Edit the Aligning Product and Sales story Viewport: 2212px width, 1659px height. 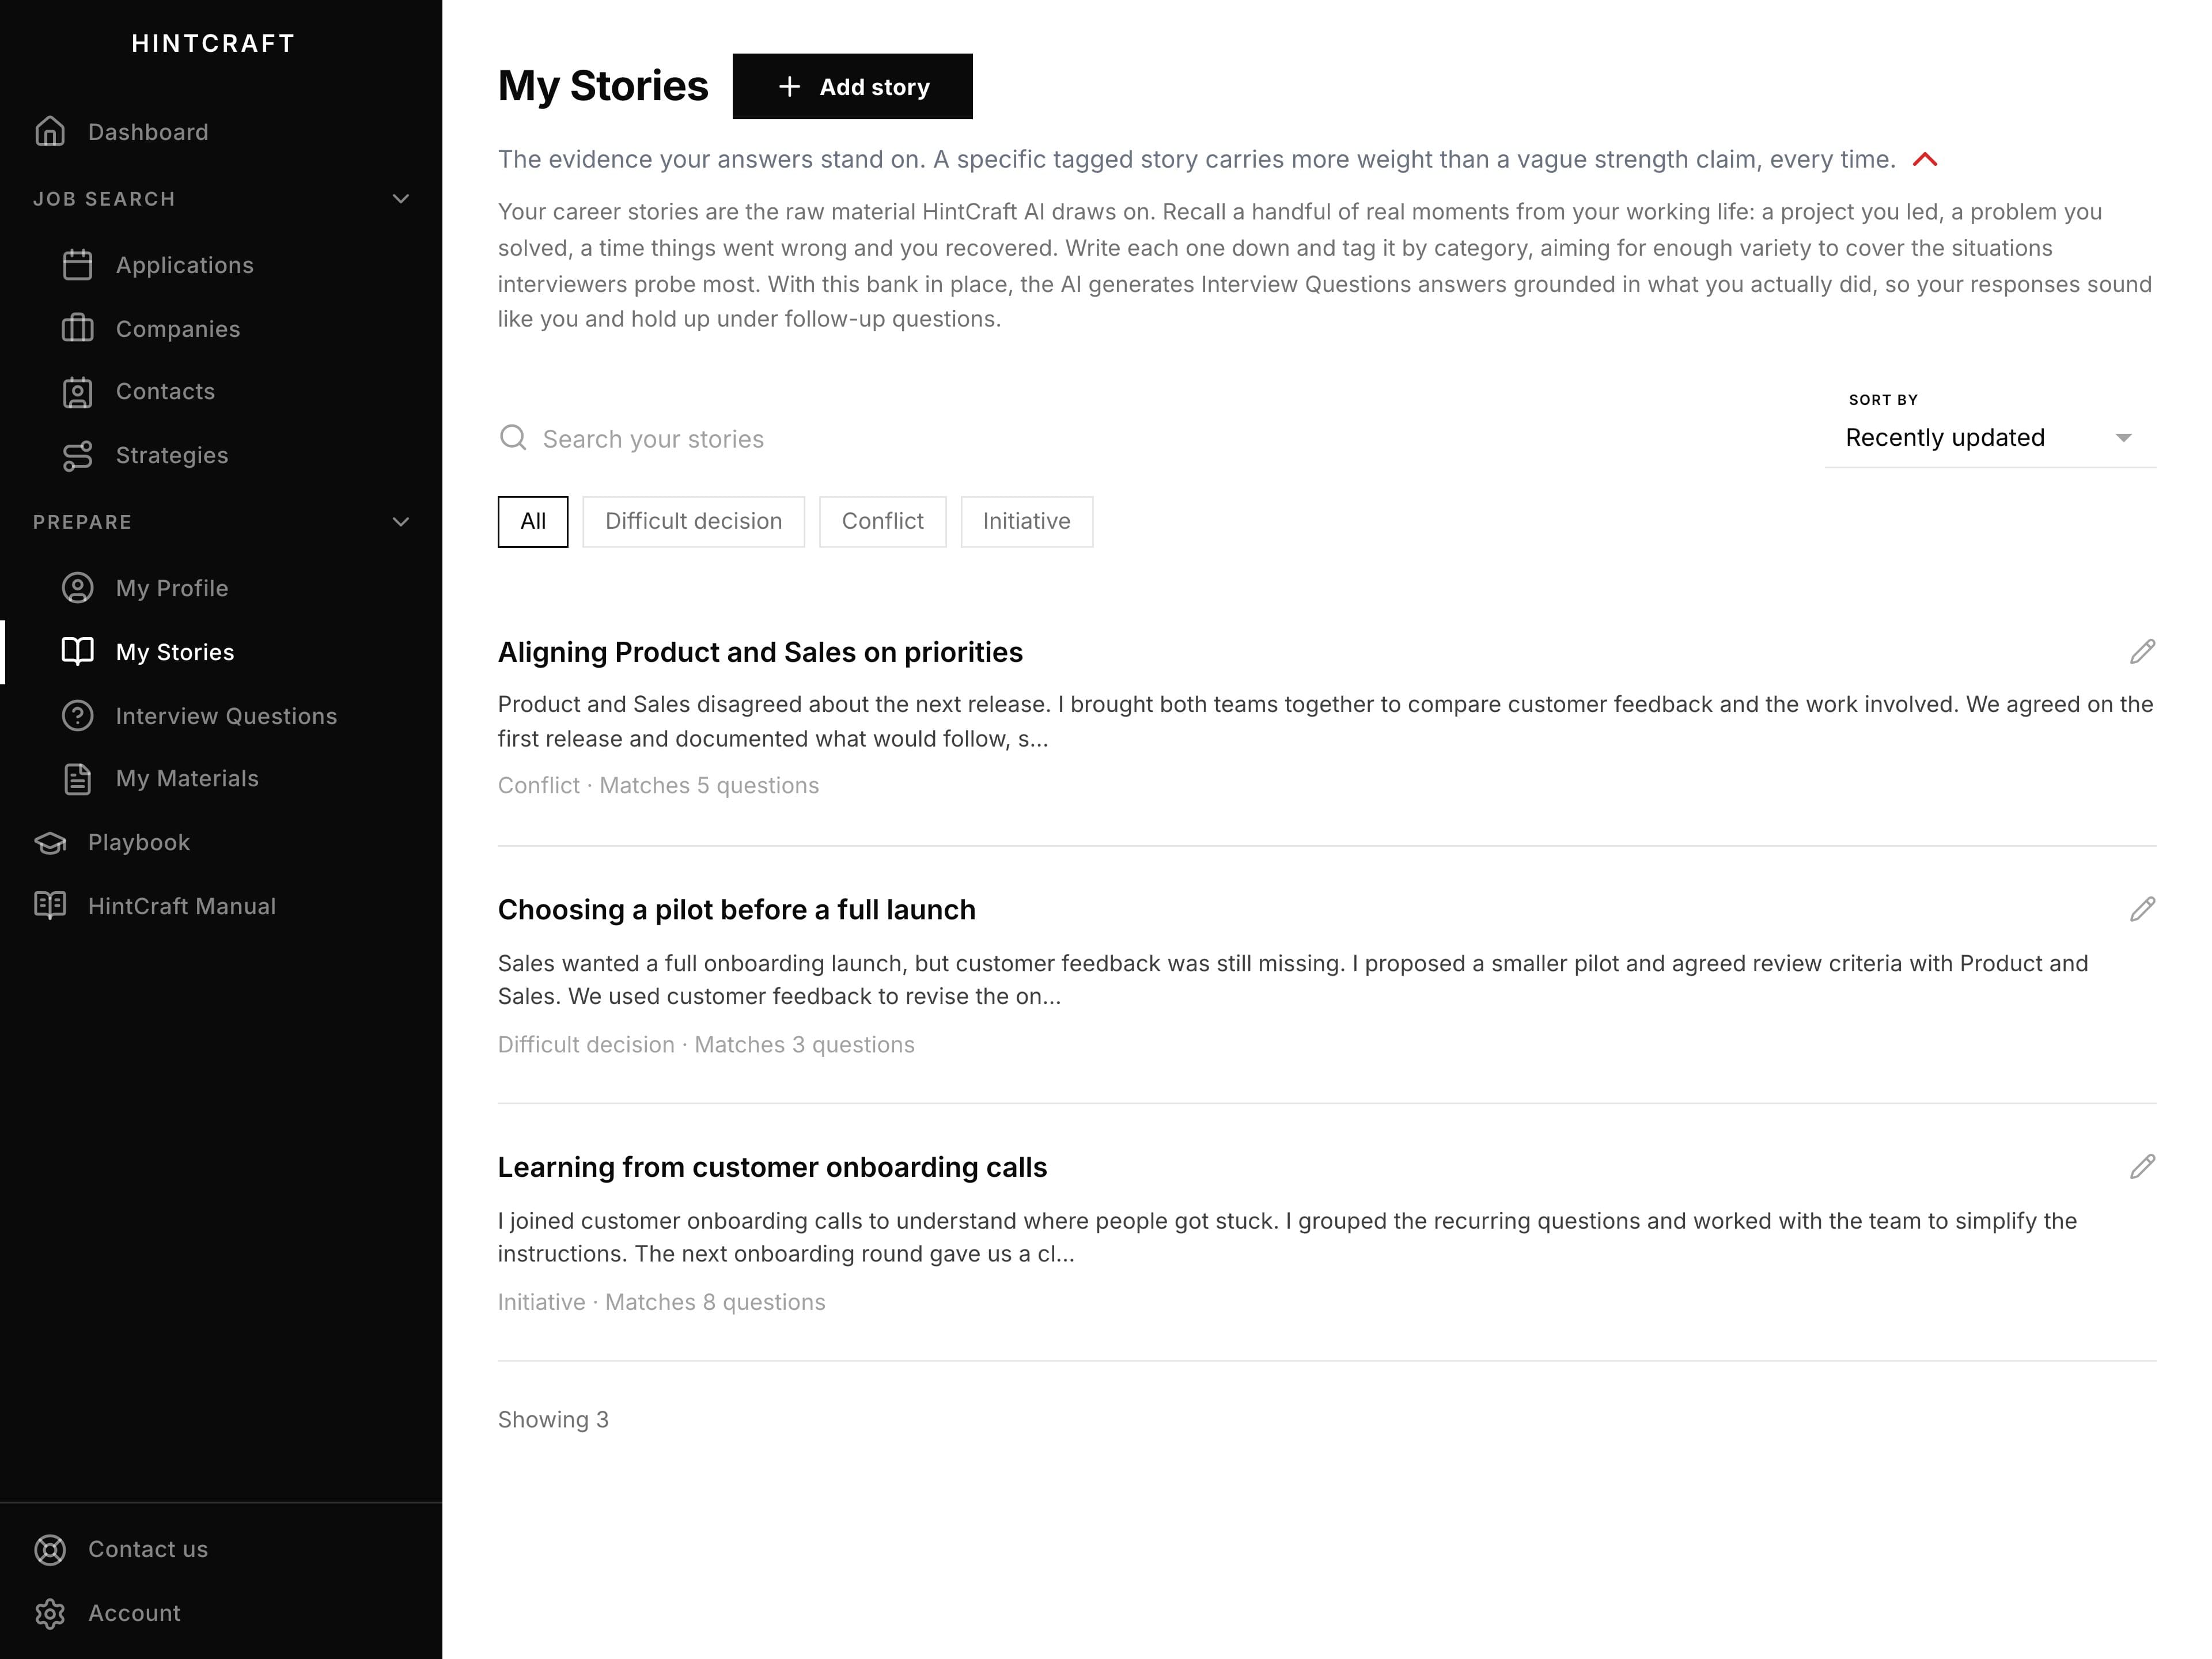click(x=2142, y=652)
